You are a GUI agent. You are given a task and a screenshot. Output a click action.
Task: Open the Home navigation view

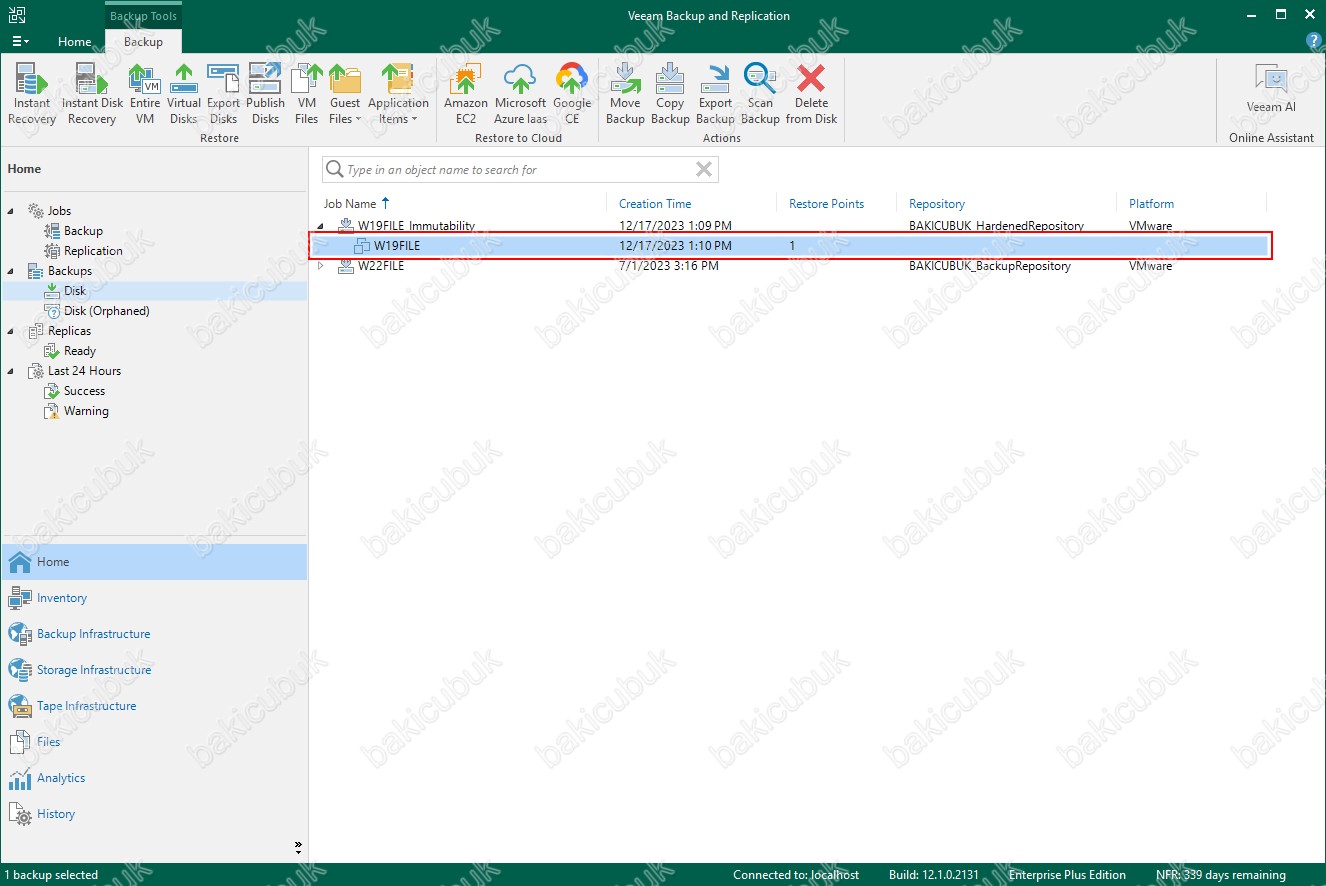point(154,562)
